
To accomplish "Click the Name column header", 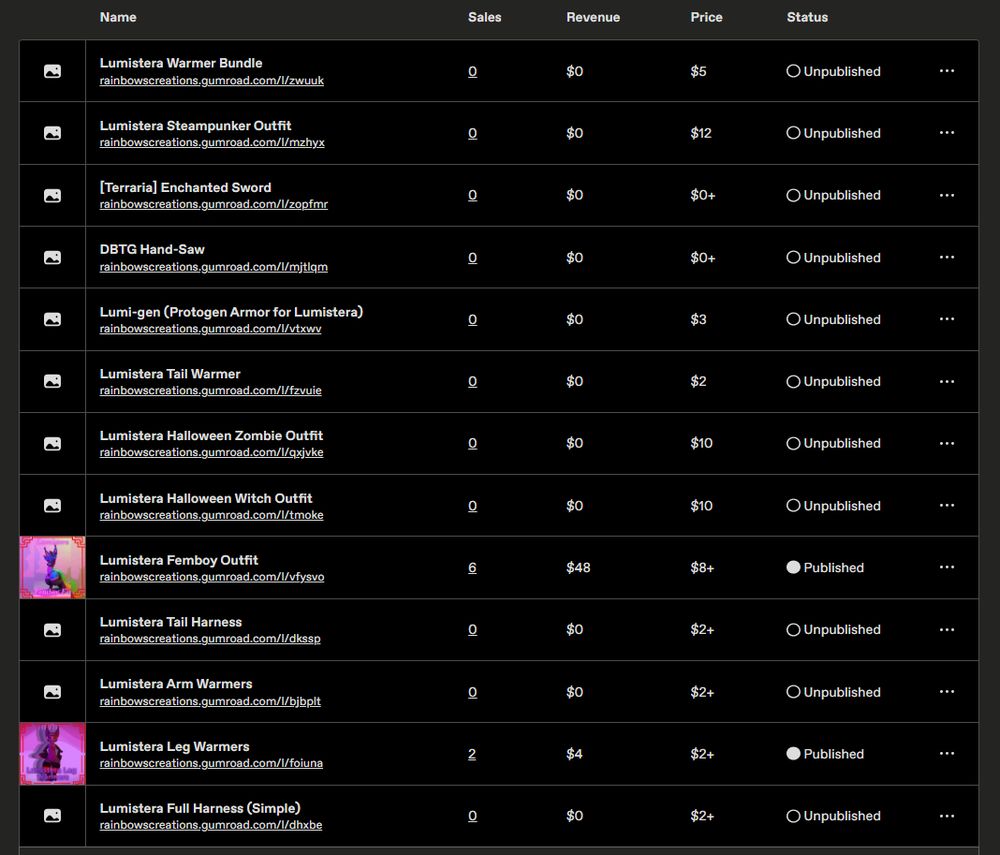I will tap(118, 17).
